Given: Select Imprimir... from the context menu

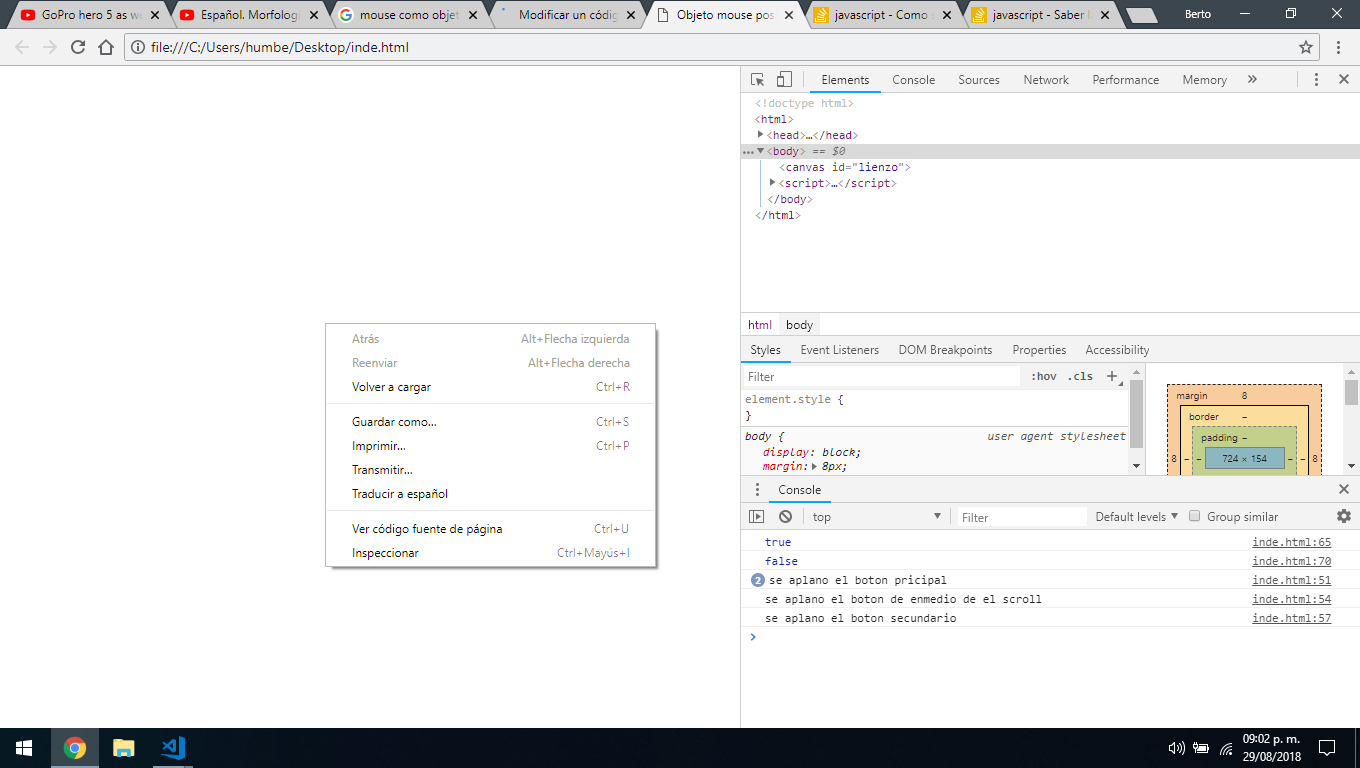Looking at the screenshot, I should (x=491, y=446).
